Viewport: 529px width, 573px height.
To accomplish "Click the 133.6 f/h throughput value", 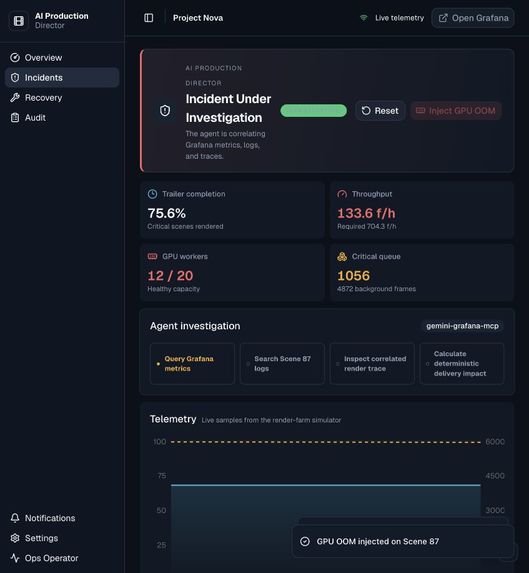I will click(x=366, y=213).
